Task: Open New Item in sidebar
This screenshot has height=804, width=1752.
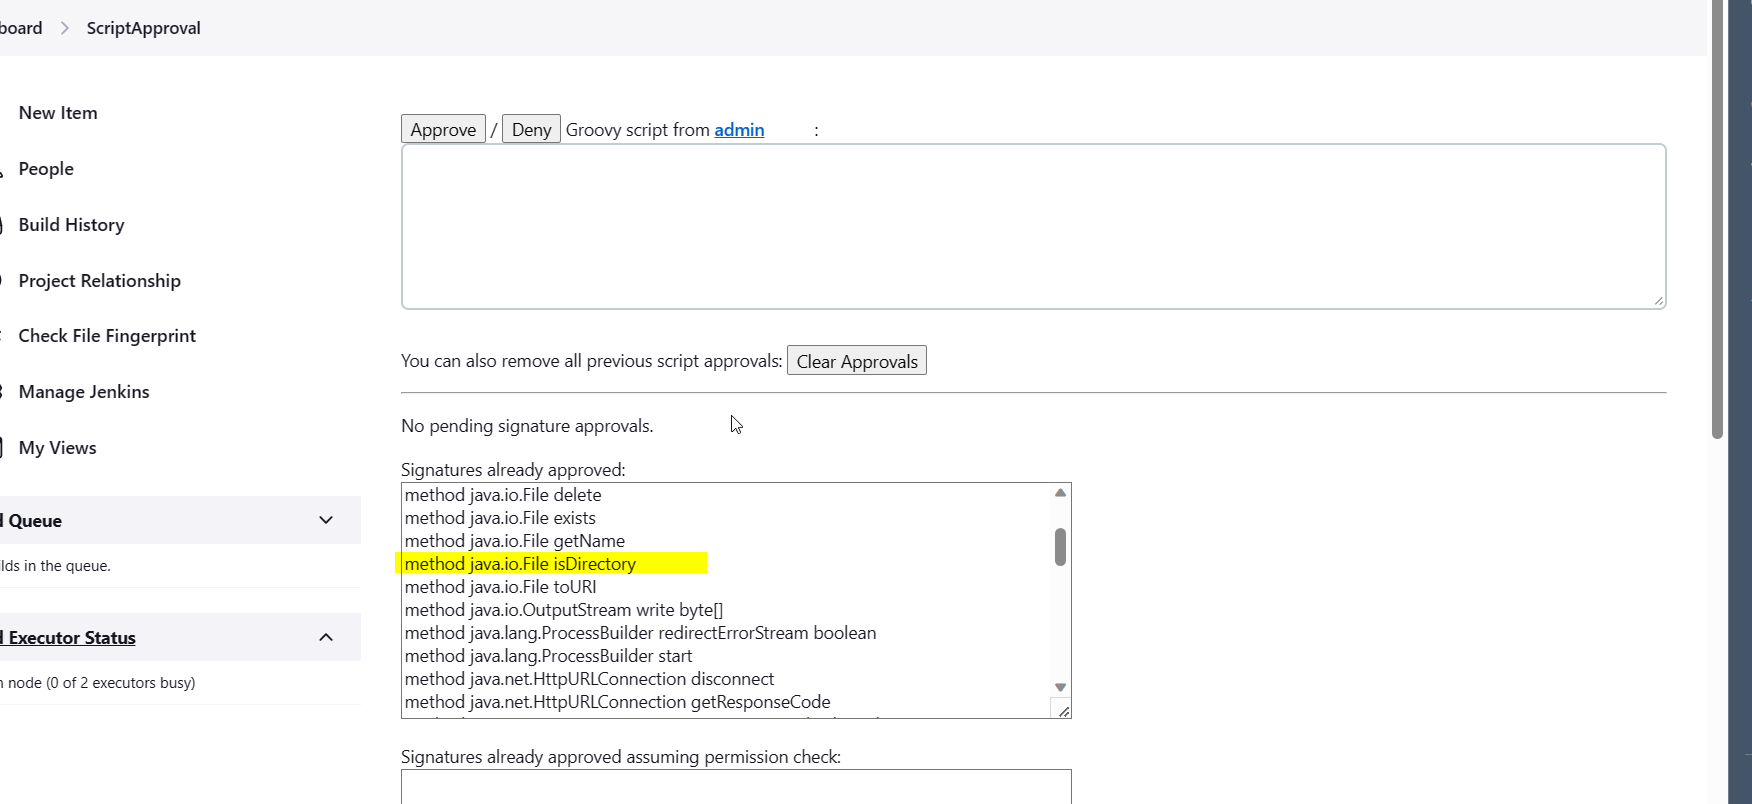Action: pyautogui.click(x=58, y=113)
